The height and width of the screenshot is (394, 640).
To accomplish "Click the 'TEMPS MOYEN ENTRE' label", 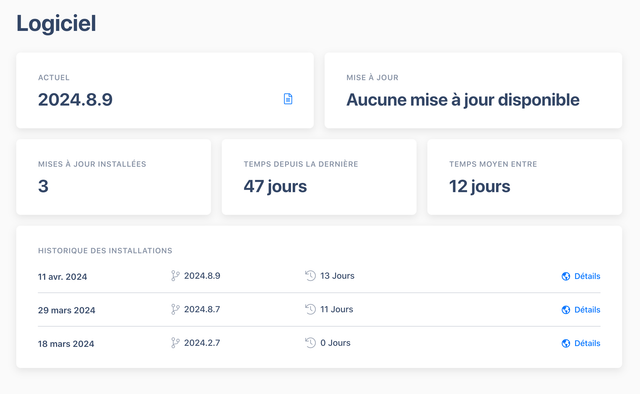I will [x=493, y=164].
